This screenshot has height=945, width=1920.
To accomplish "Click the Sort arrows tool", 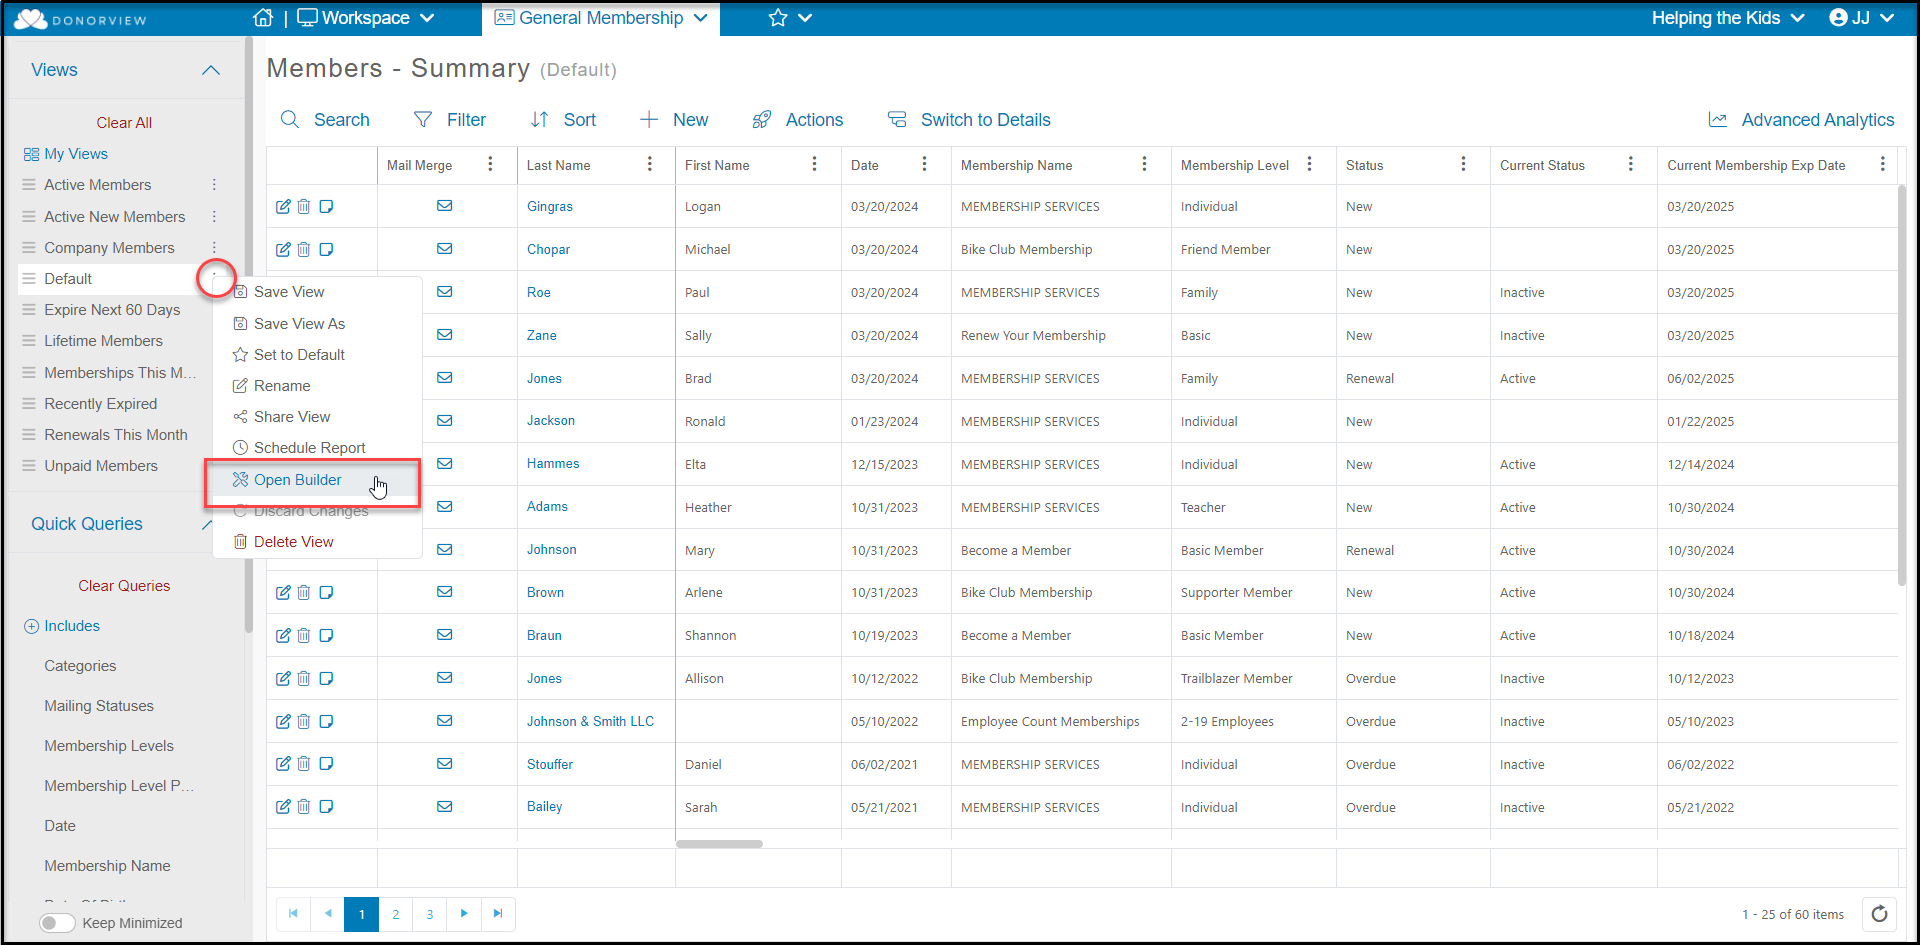I will click(563, 120).
